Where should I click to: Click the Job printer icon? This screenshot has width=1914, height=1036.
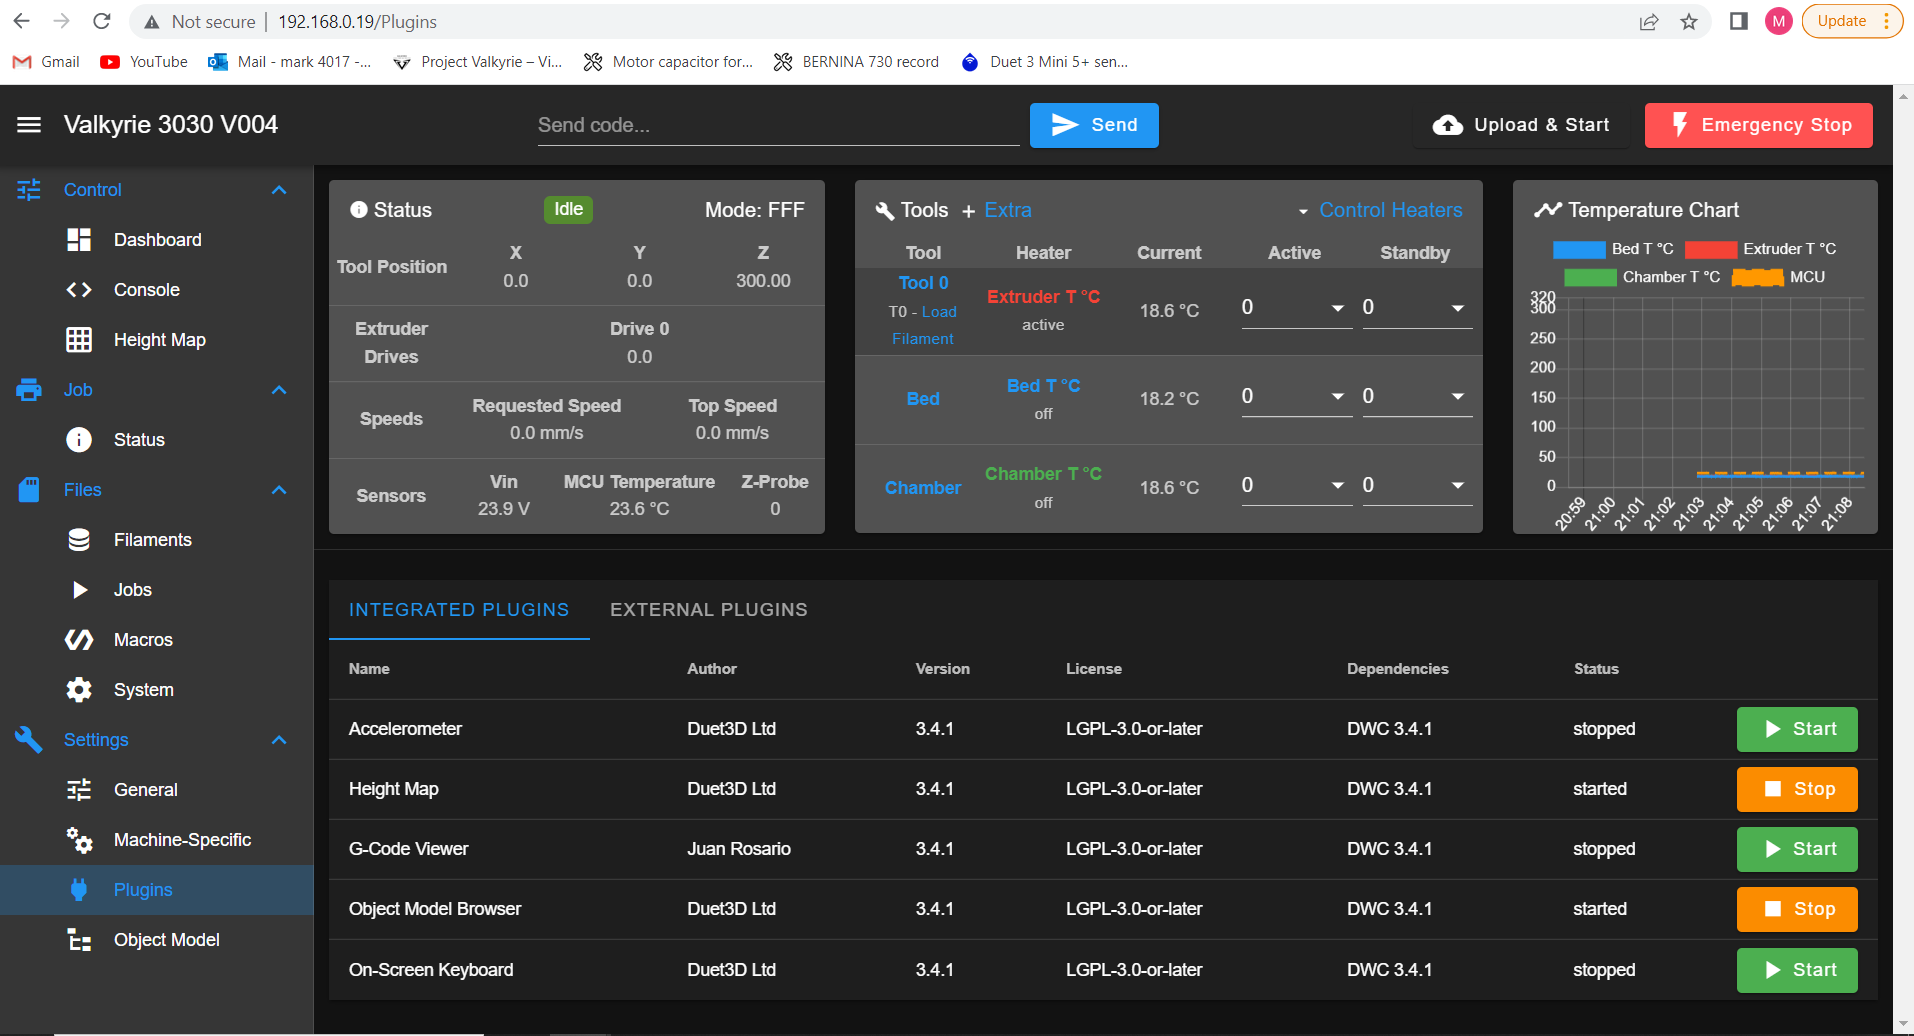coord(29,390)
